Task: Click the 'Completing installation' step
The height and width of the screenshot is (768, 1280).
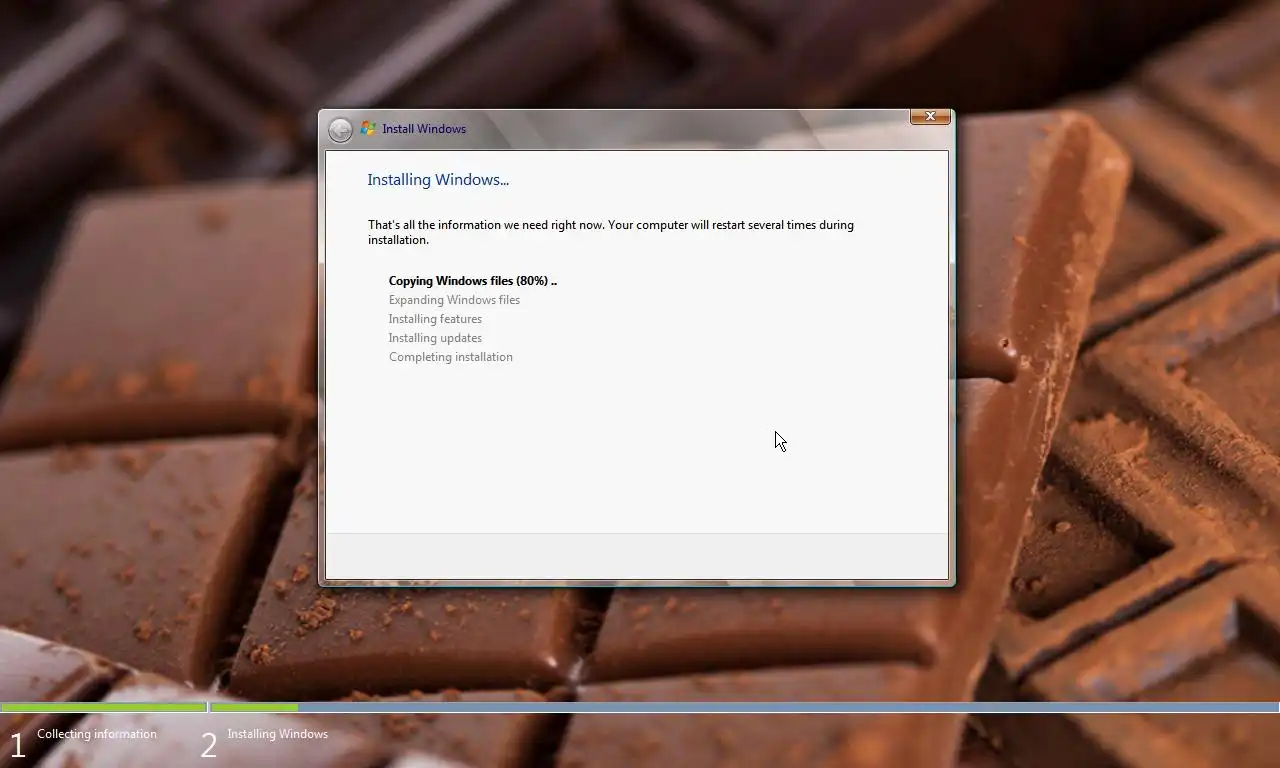Action: click(x=450, y=357)
